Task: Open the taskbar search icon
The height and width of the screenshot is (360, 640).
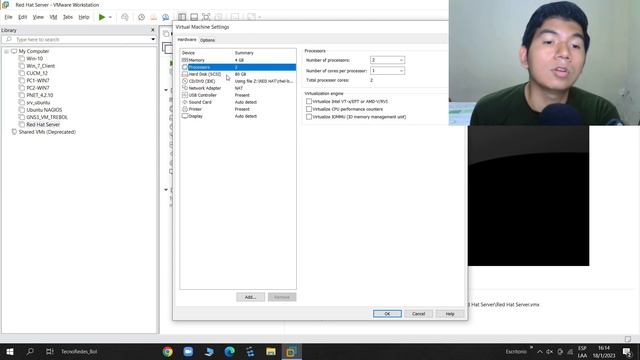Action: 30,351
